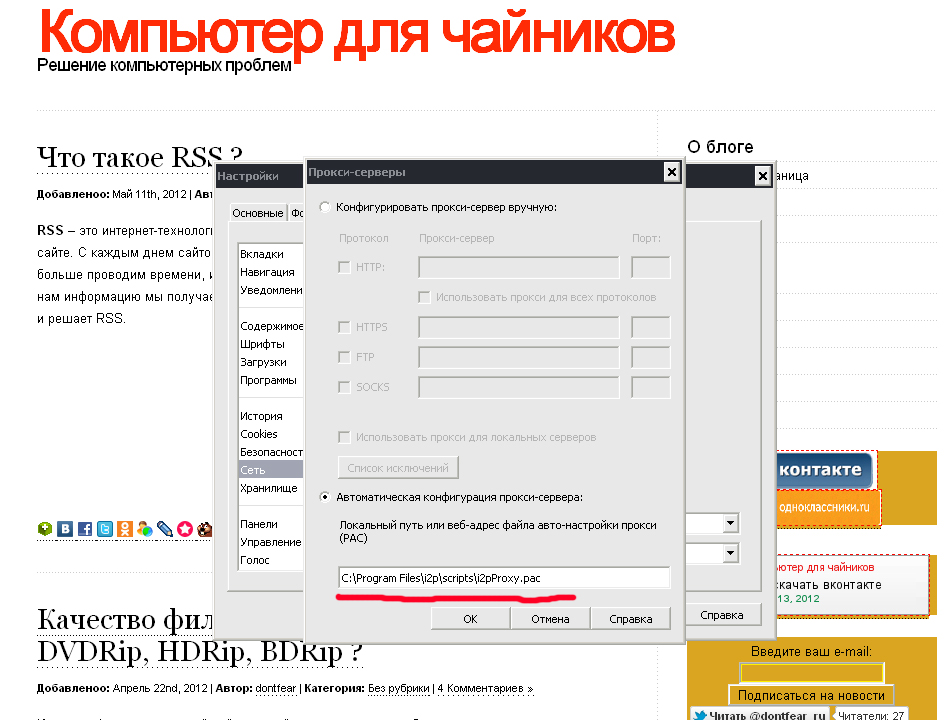Select manual proxy configuration radio button

click(x=323, y=206)
